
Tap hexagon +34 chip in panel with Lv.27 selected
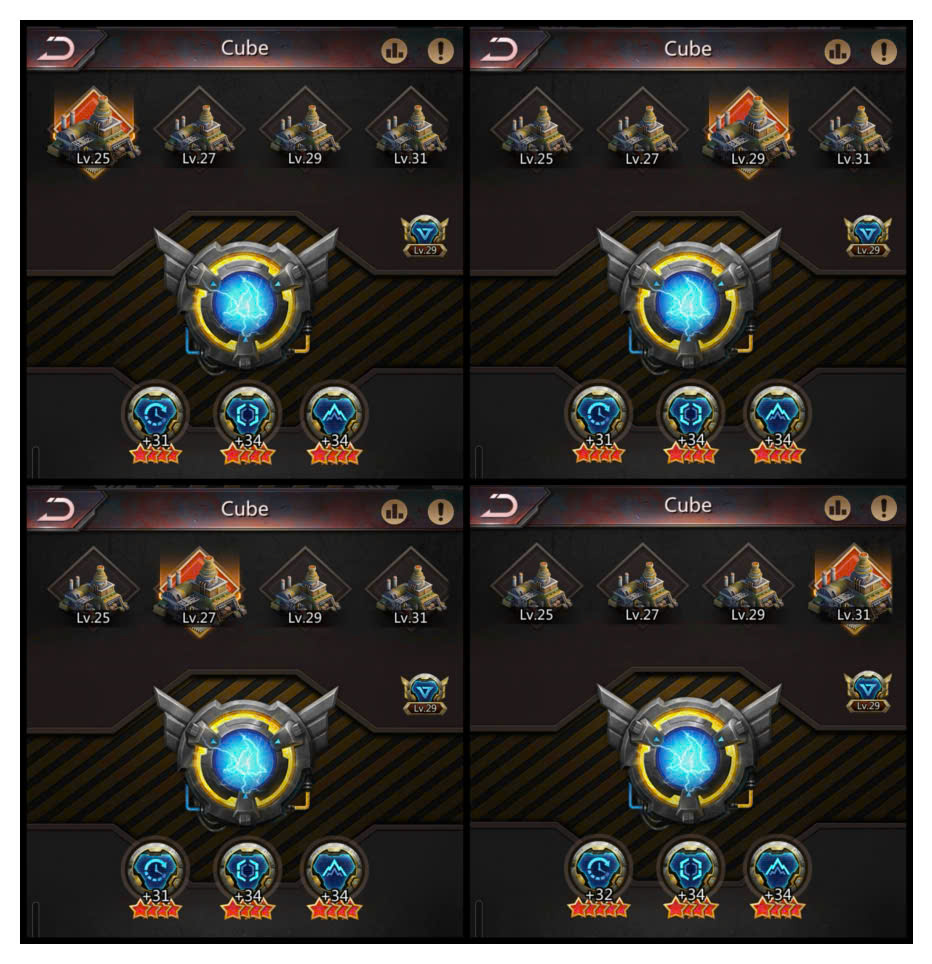tap(247, 876)
